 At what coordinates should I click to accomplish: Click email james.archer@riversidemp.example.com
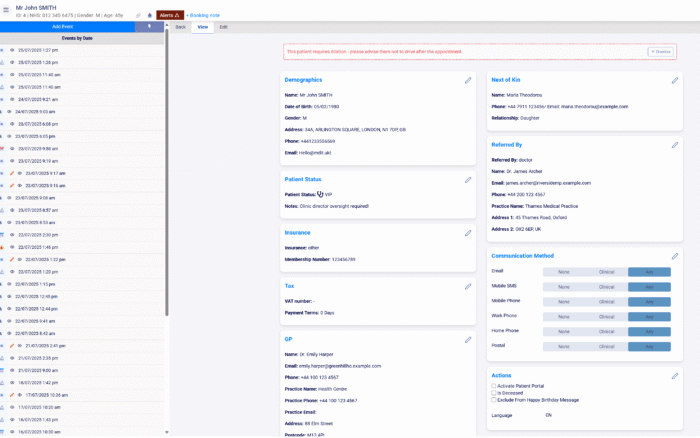(x=548, y=183)
